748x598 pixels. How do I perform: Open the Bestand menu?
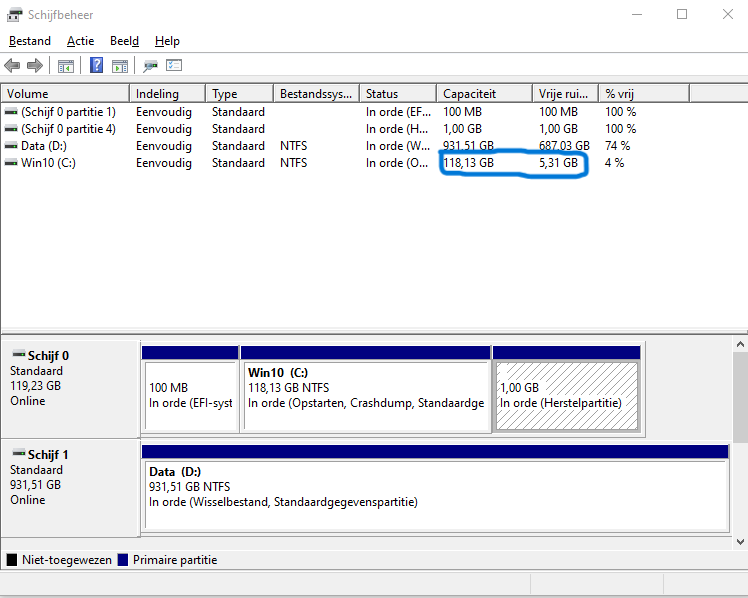pyautogui.click(x=28, y=41)
